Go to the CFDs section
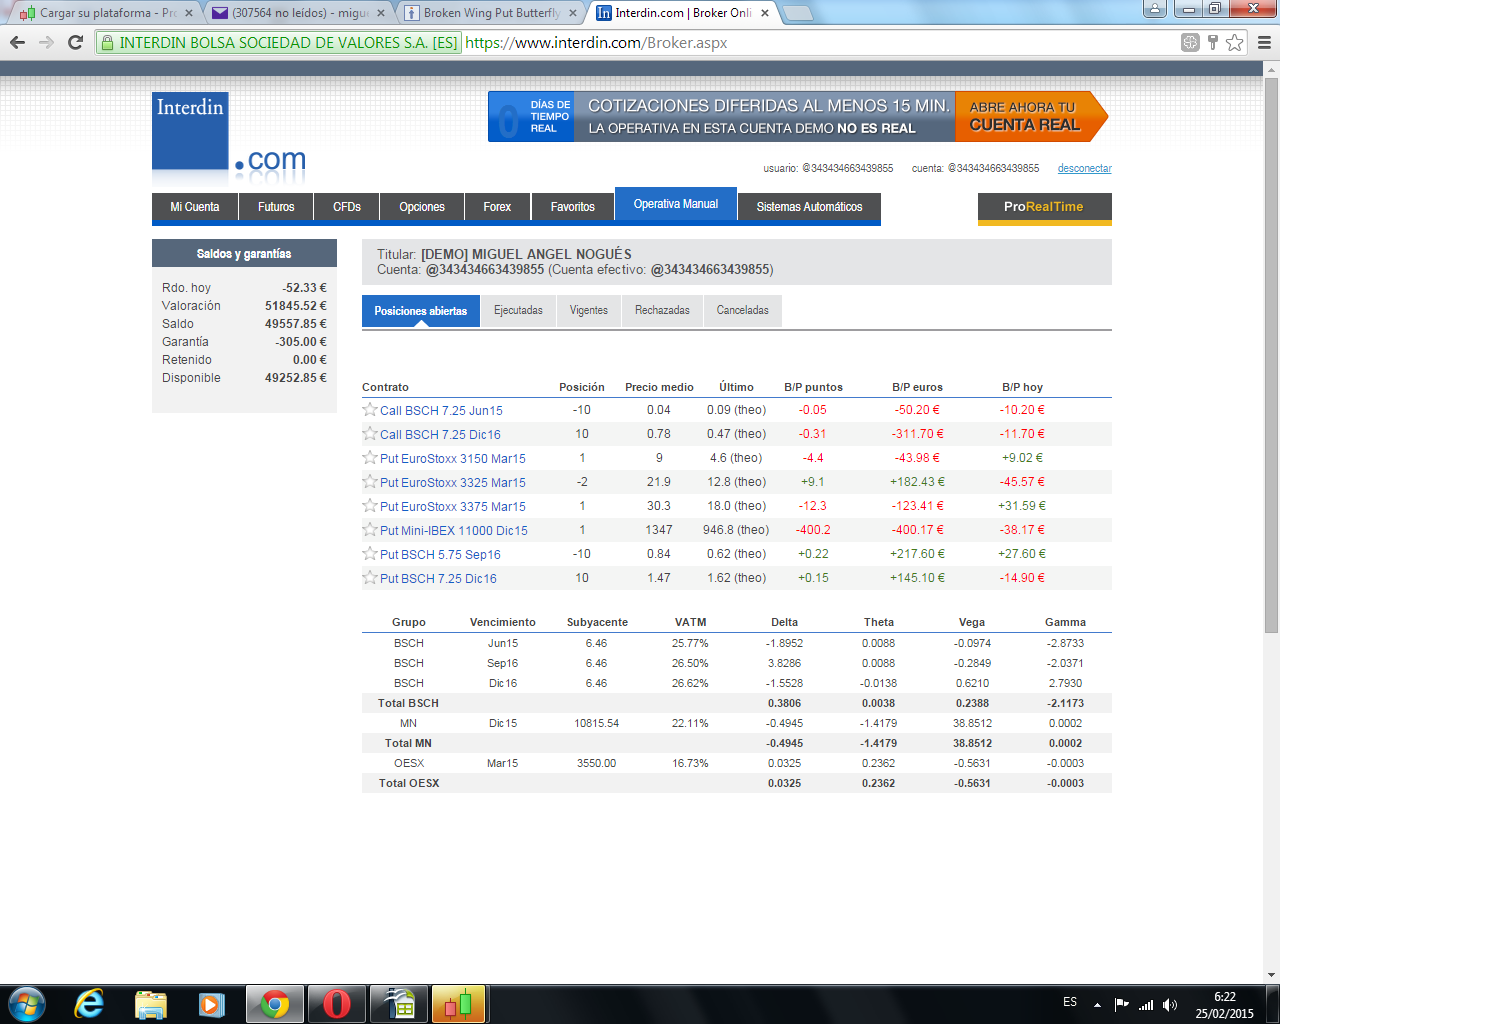This screenshot has height=1024, width=1500. pos(347,207)
